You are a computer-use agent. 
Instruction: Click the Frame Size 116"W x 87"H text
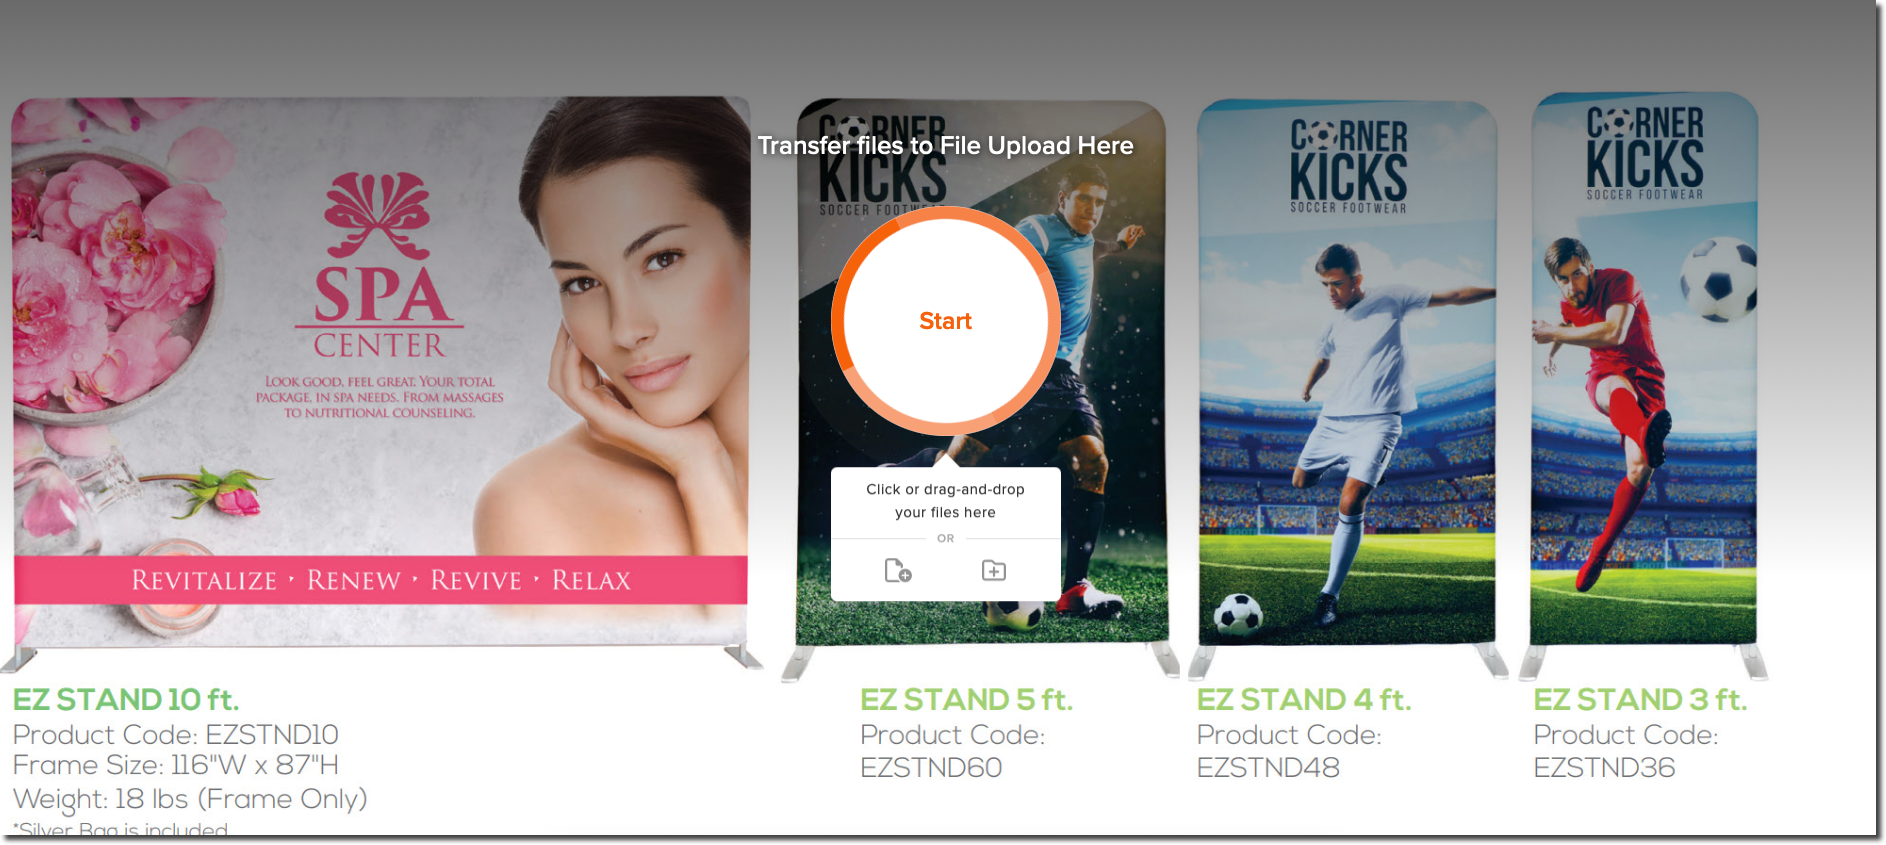coord(175,765)
